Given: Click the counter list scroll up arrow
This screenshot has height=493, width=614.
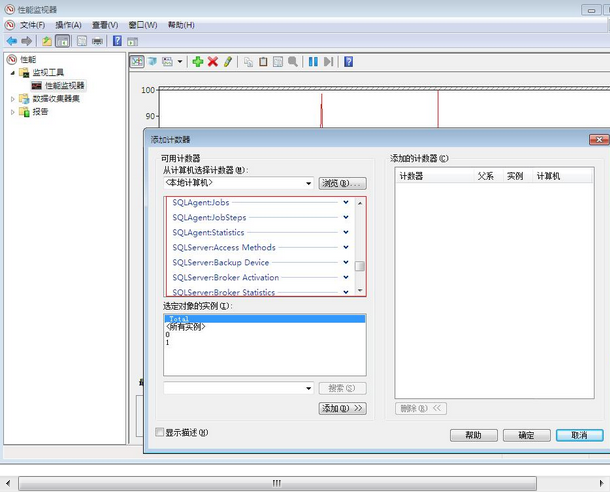Looking at the screenshot, I should tap(360, 203).
